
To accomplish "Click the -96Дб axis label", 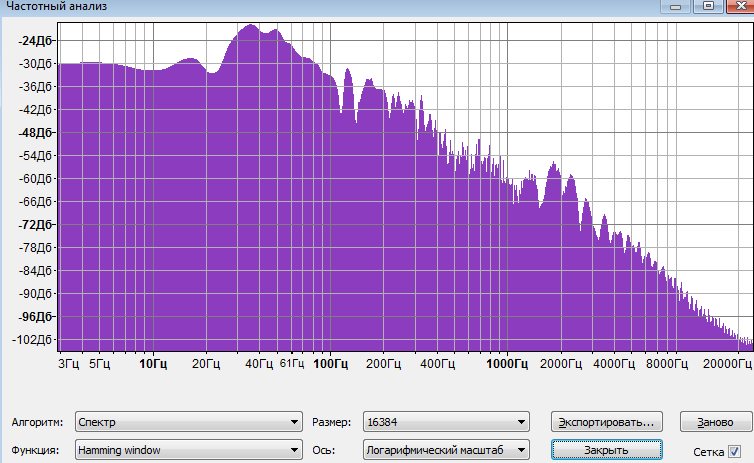I will pyautogui.click(x=35, y=317).
